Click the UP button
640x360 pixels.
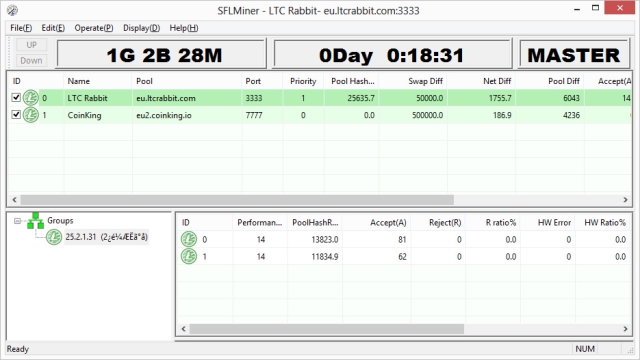[x=31, y=45]
